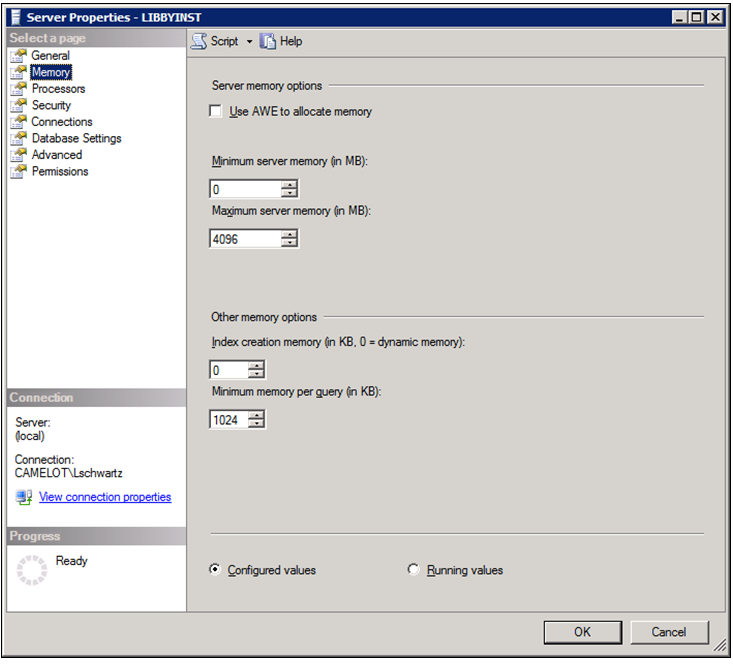Increase maximum server memory value
733x665 pixels.
tap(289, 235)
